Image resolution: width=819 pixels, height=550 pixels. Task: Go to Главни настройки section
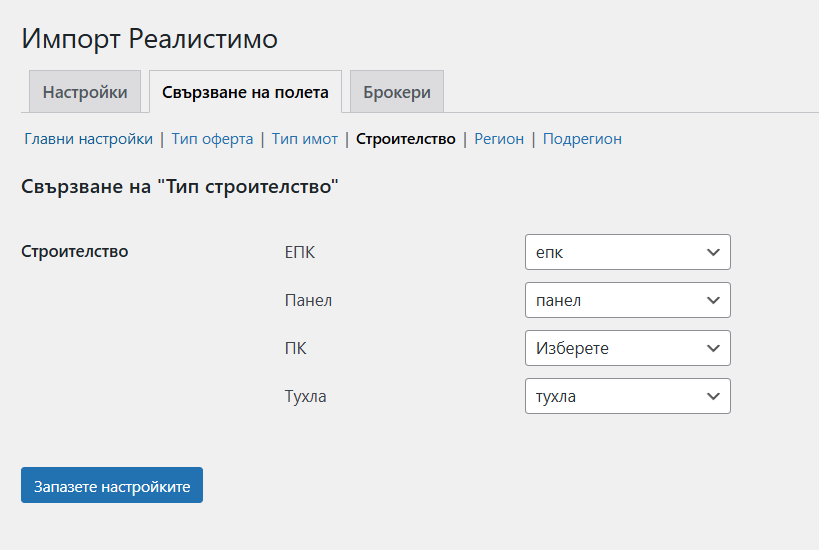pos(88,139)
